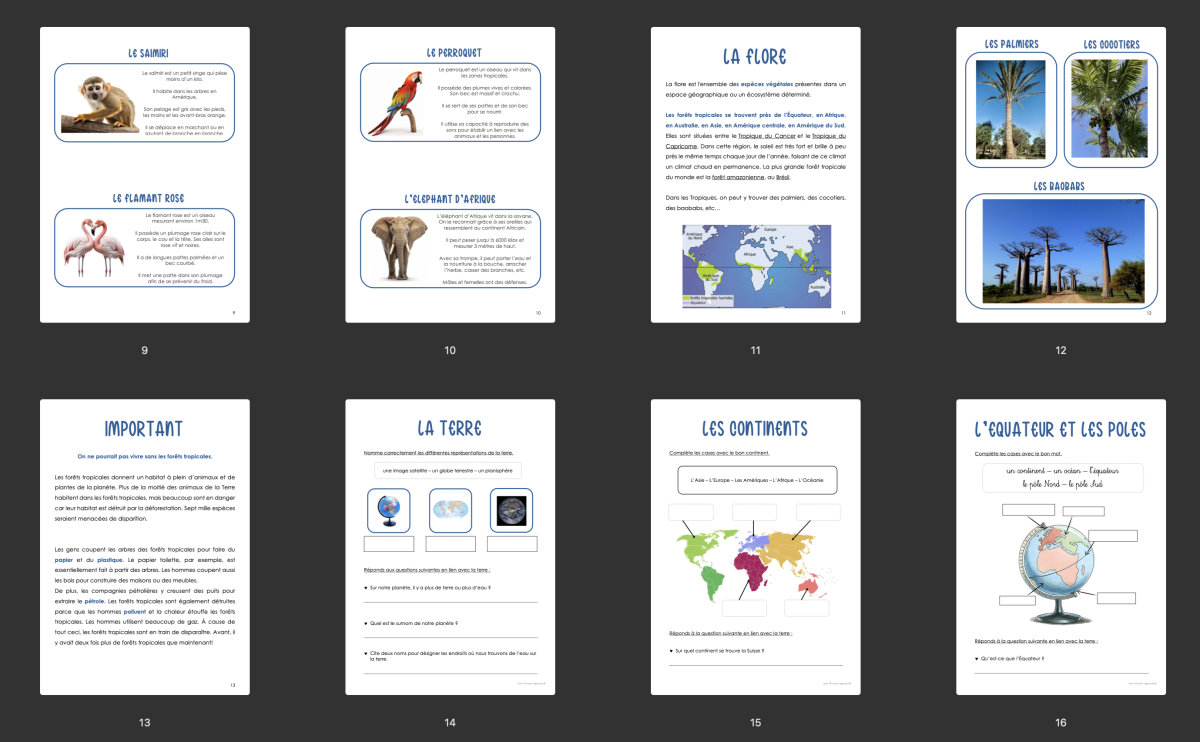Click the satellite Earth image on La Terre
This screenshot has height=742, width=1200.
pyautogui.click(x=511, y=510)
